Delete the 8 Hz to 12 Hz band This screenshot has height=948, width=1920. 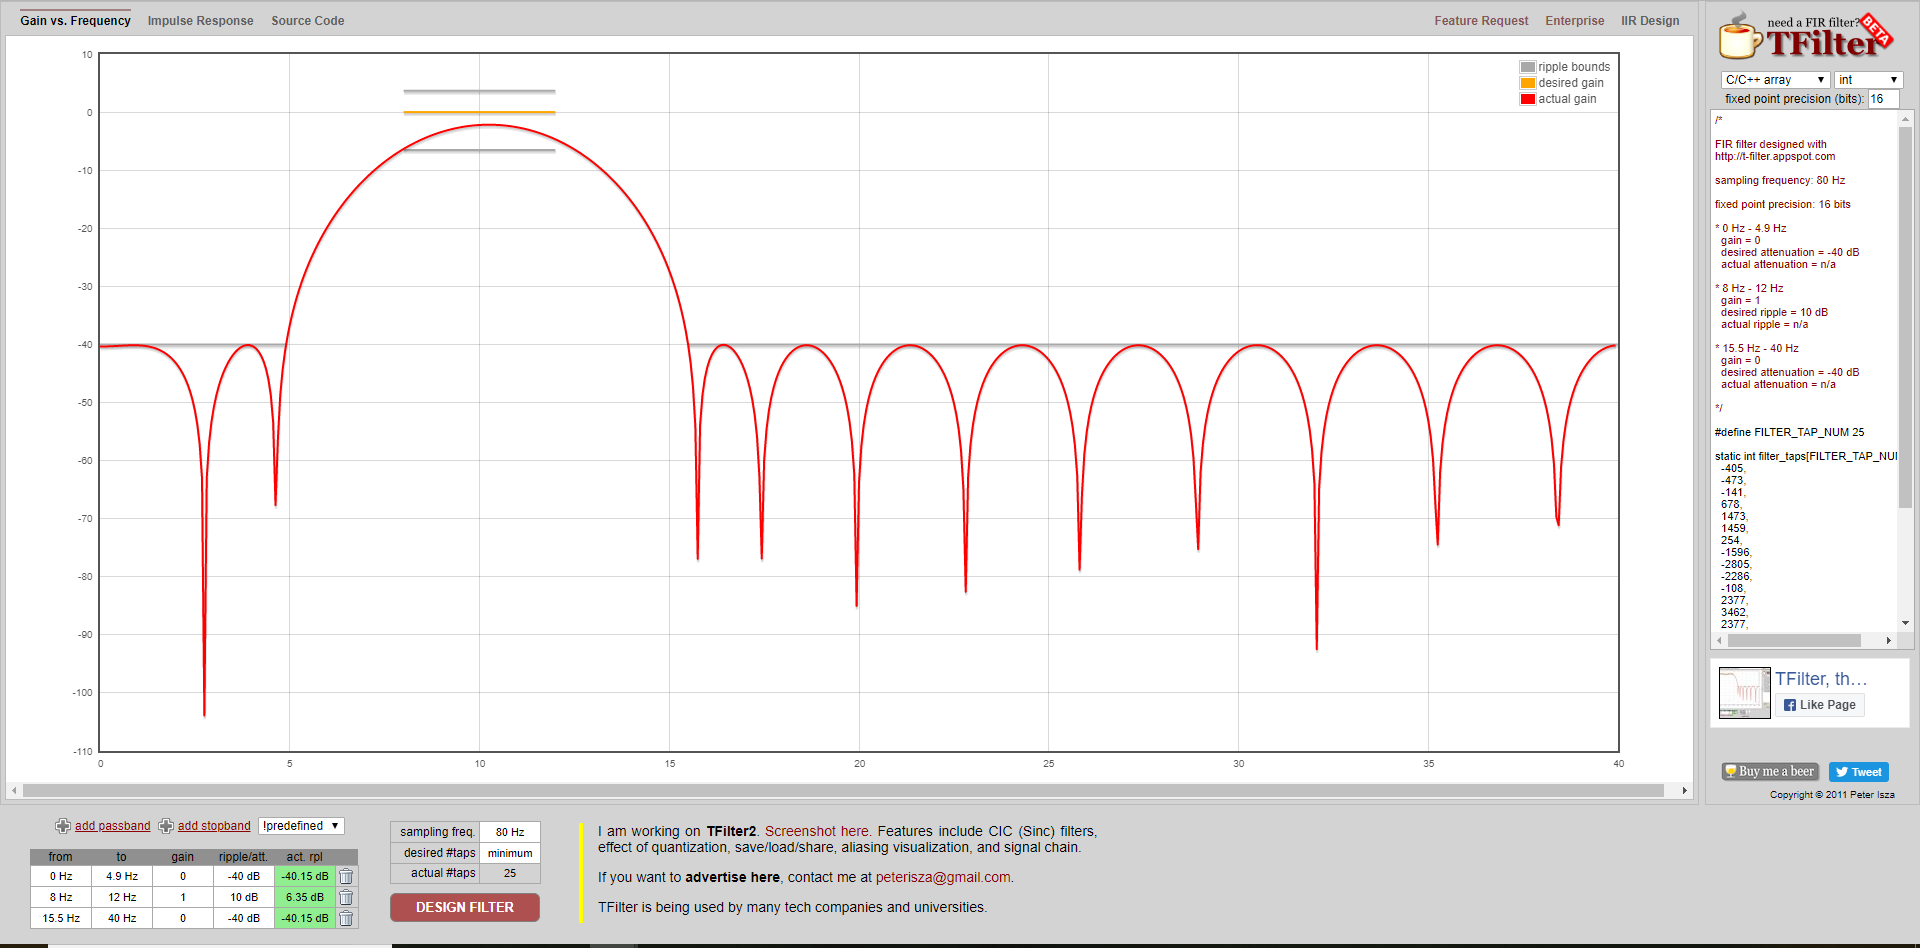tap(346, 897)
